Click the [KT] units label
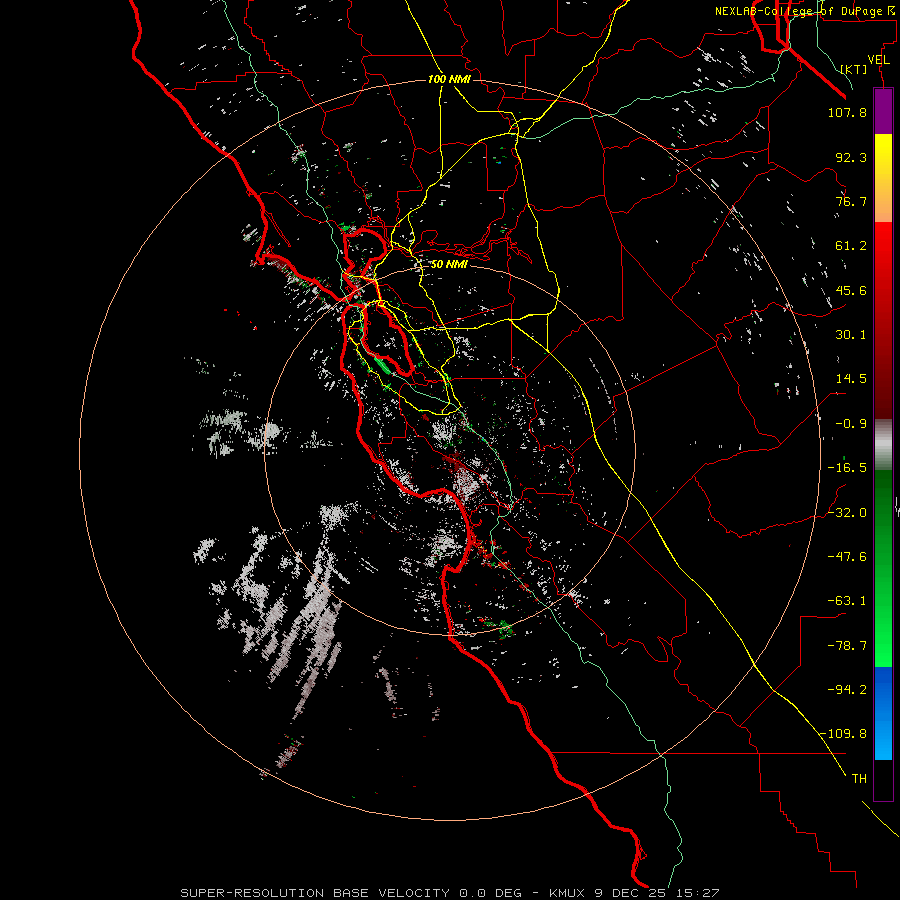Image resolution: width=900 pixels, height=900 pixels. coord(854,69)
